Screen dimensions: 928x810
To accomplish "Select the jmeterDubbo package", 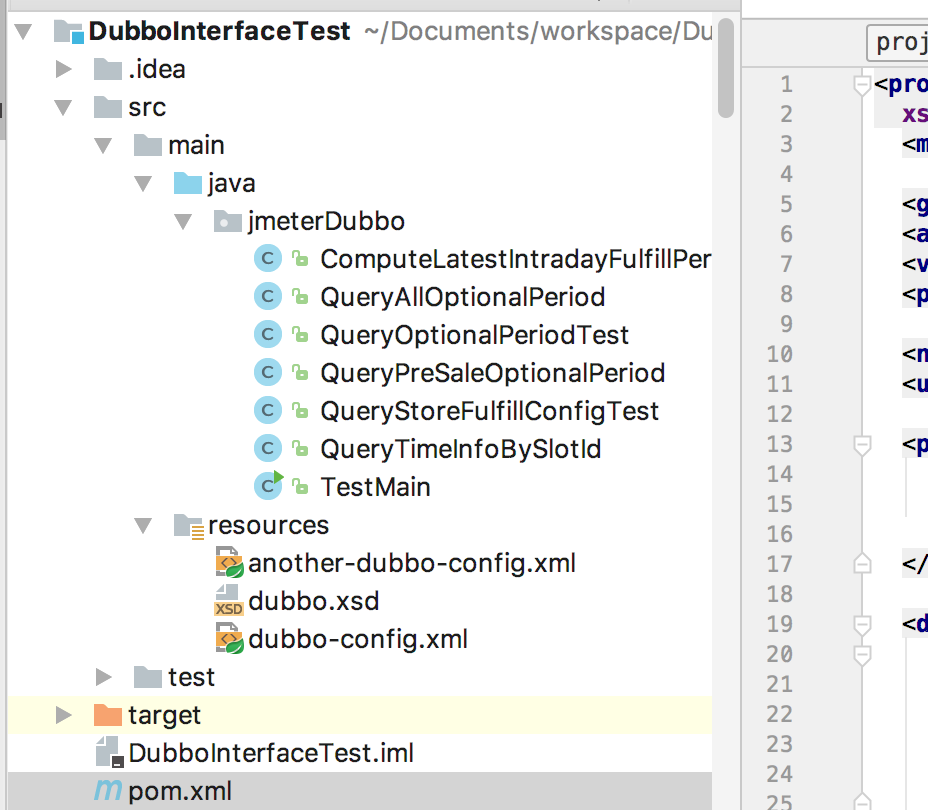I will [327, 222].
